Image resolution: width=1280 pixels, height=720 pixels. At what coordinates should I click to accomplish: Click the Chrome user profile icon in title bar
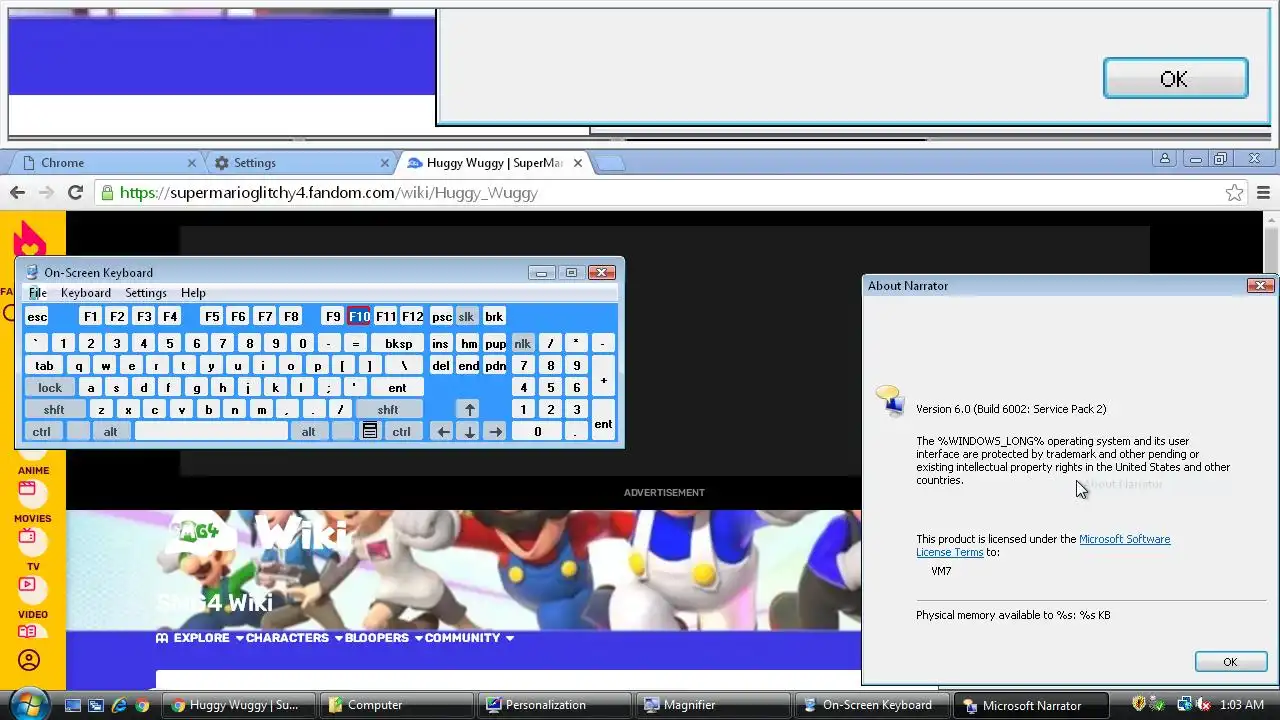pyautogui.click(x=1164, y=159)
